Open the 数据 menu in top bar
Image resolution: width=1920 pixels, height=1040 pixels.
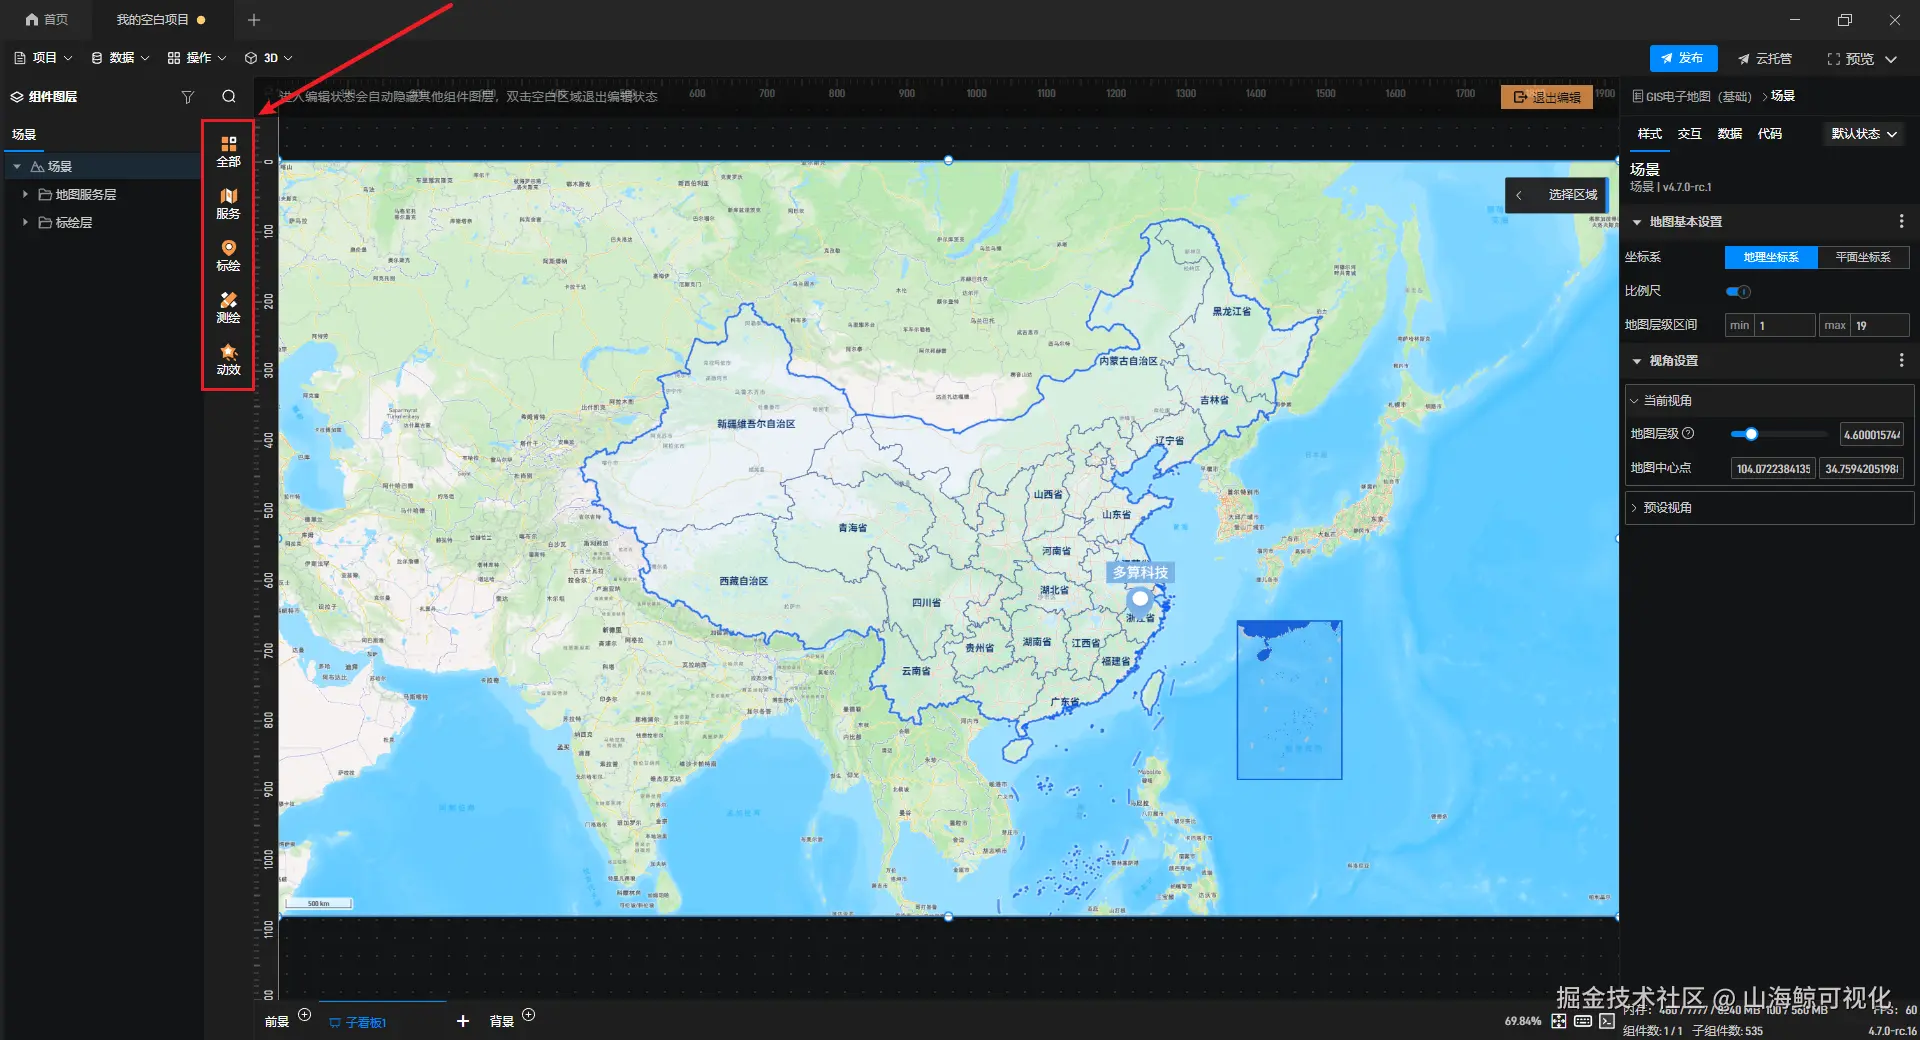120,58
